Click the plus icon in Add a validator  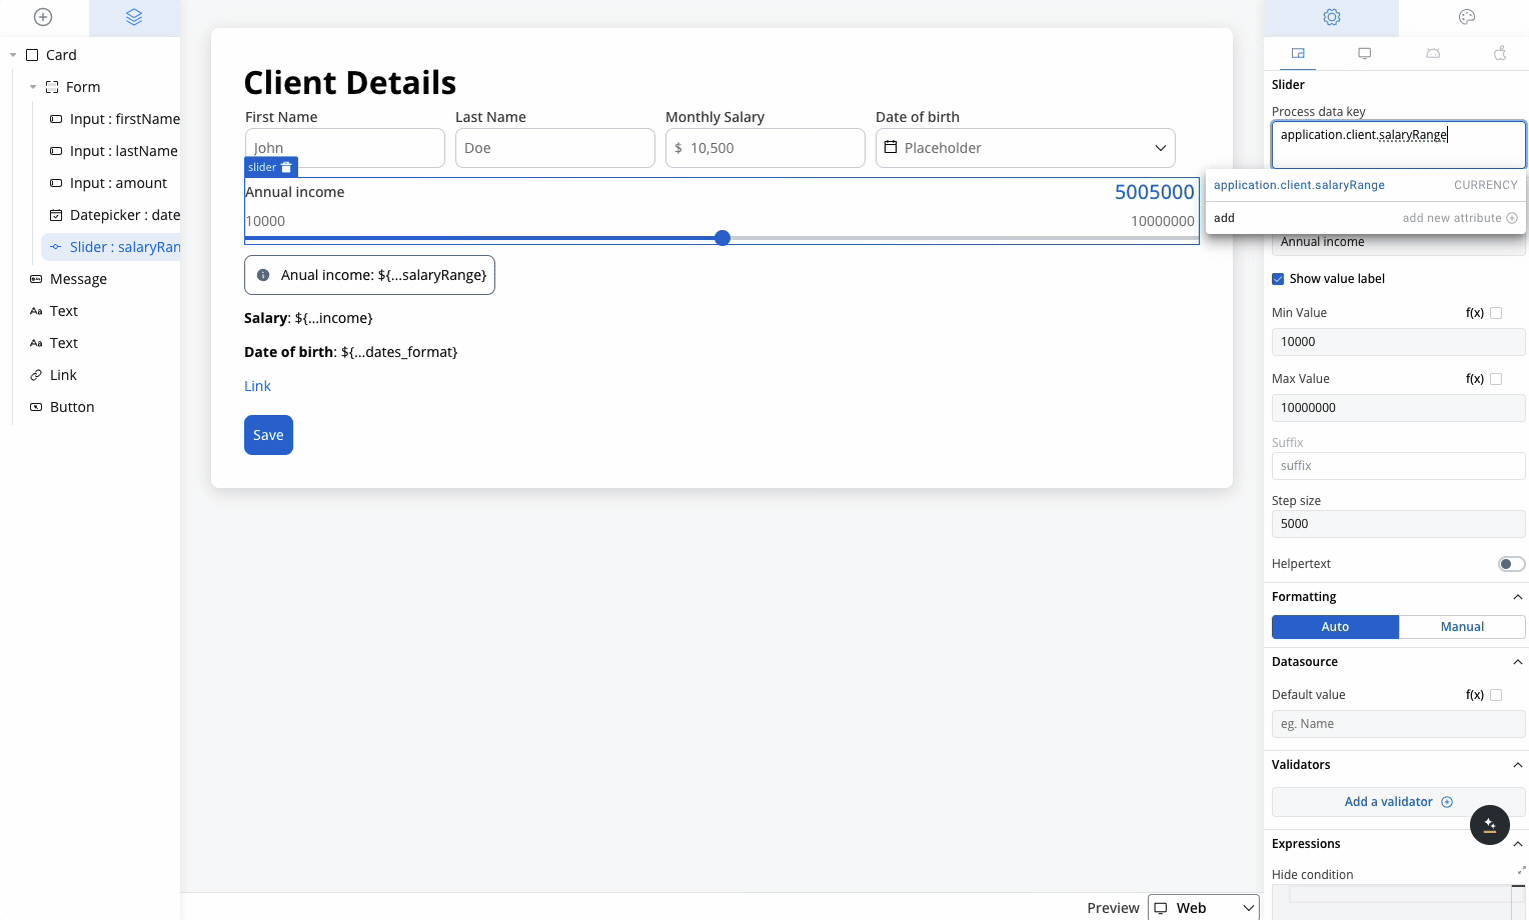coord(1446,802)
